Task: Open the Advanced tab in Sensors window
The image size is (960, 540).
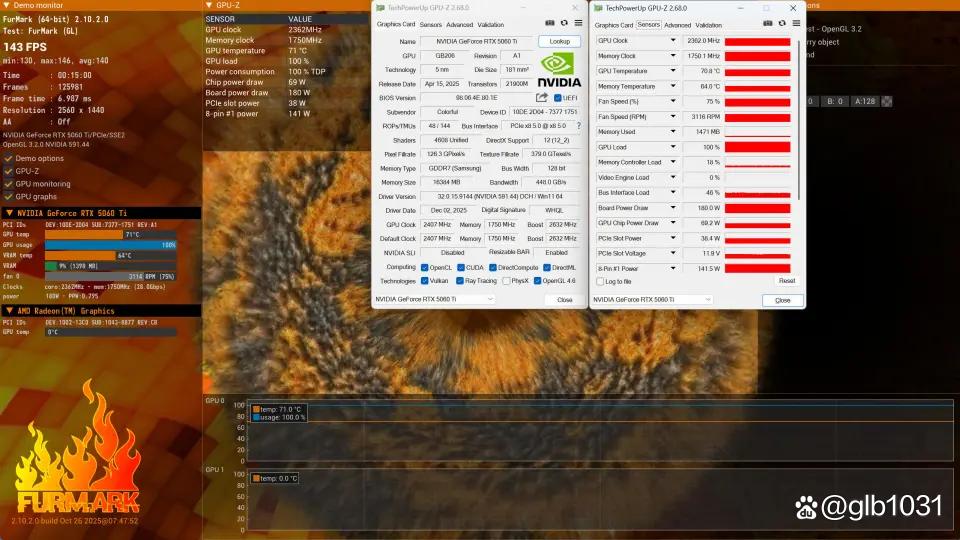Action: [x=677, y=25]
